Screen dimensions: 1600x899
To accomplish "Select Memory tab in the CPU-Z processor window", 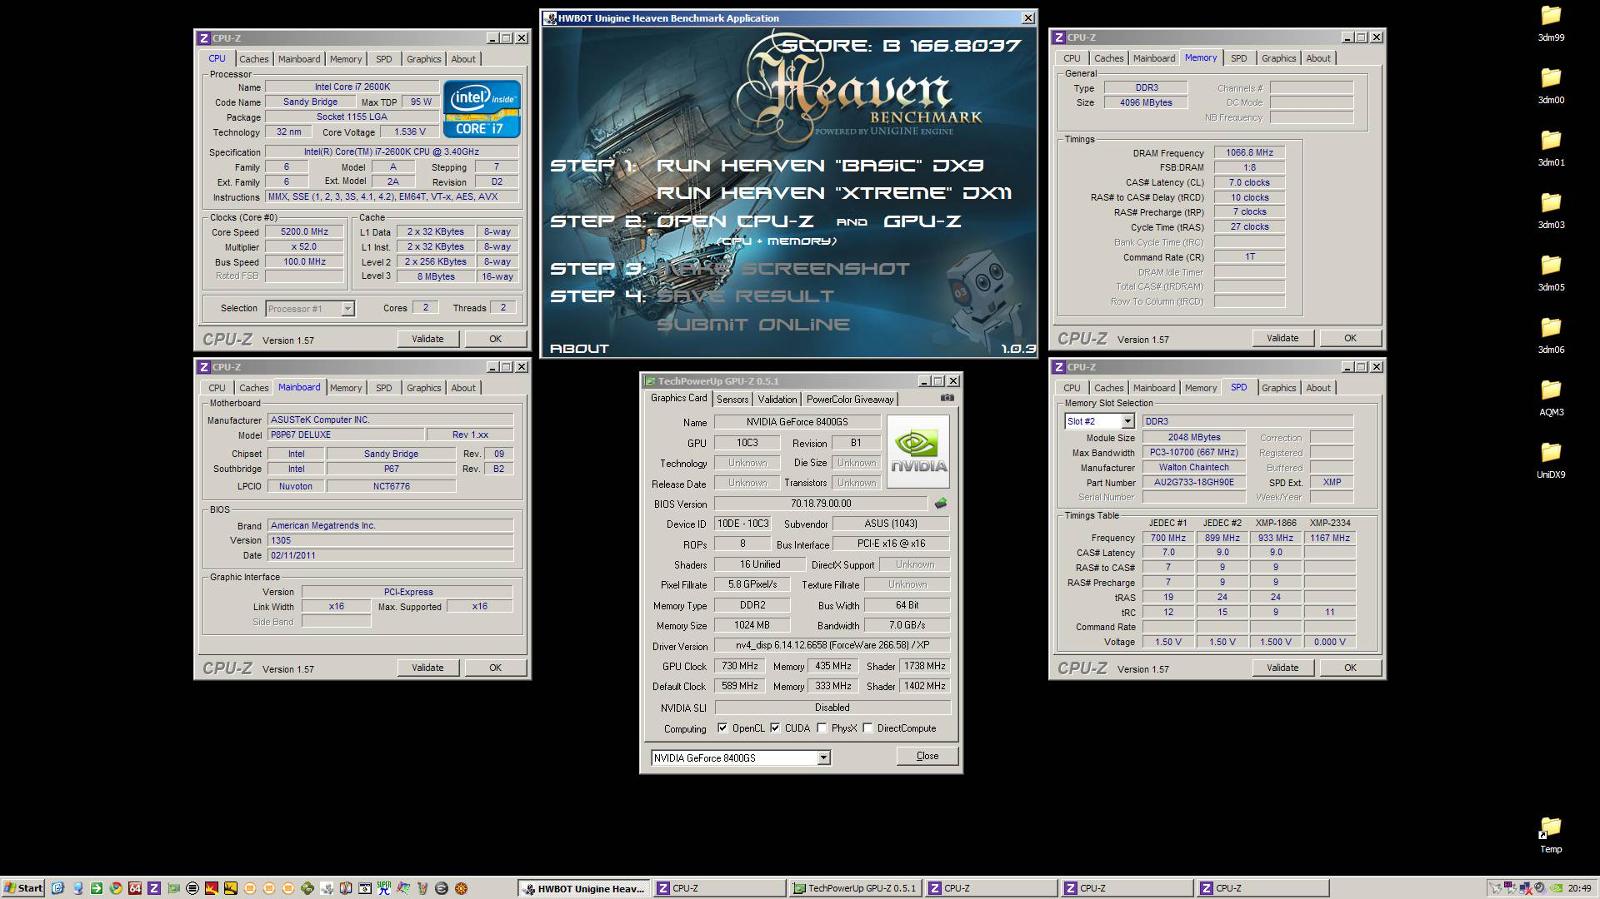I will [x=346, y=59].
